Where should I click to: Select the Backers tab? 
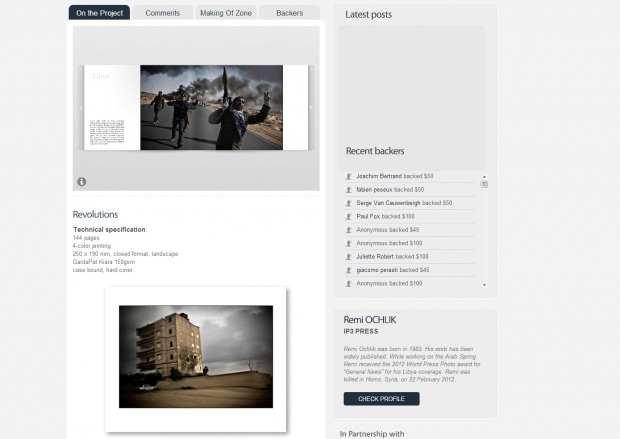coord(289,13)
